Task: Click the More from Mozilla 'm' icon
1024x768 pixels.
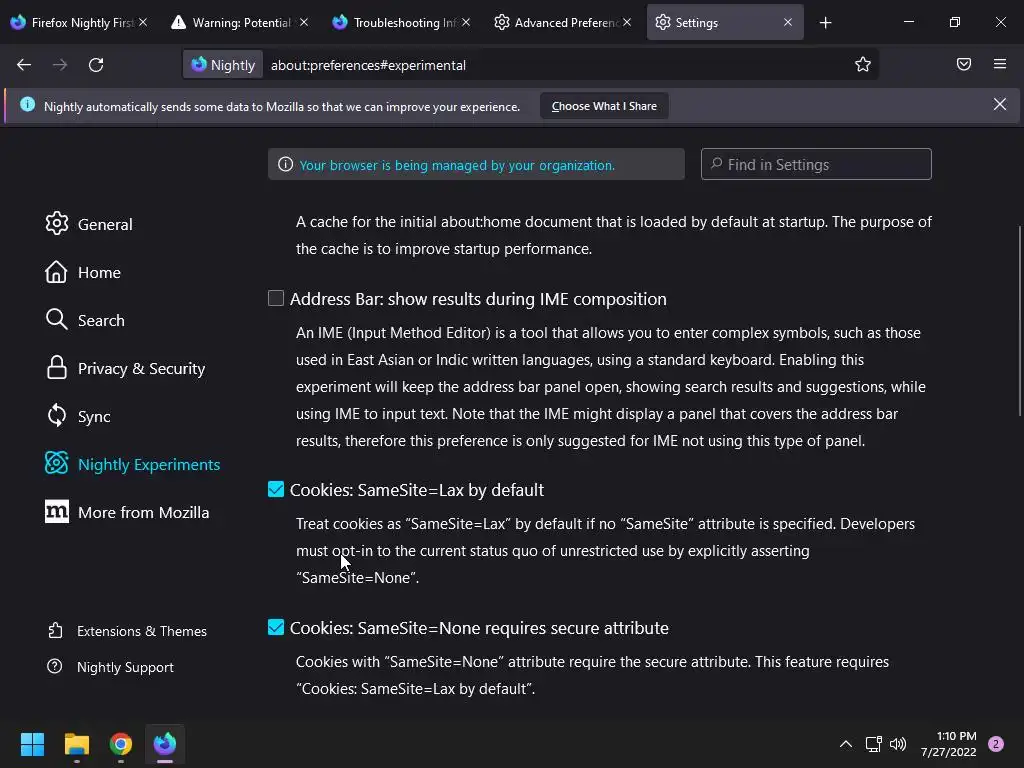Action: point(57,511)
